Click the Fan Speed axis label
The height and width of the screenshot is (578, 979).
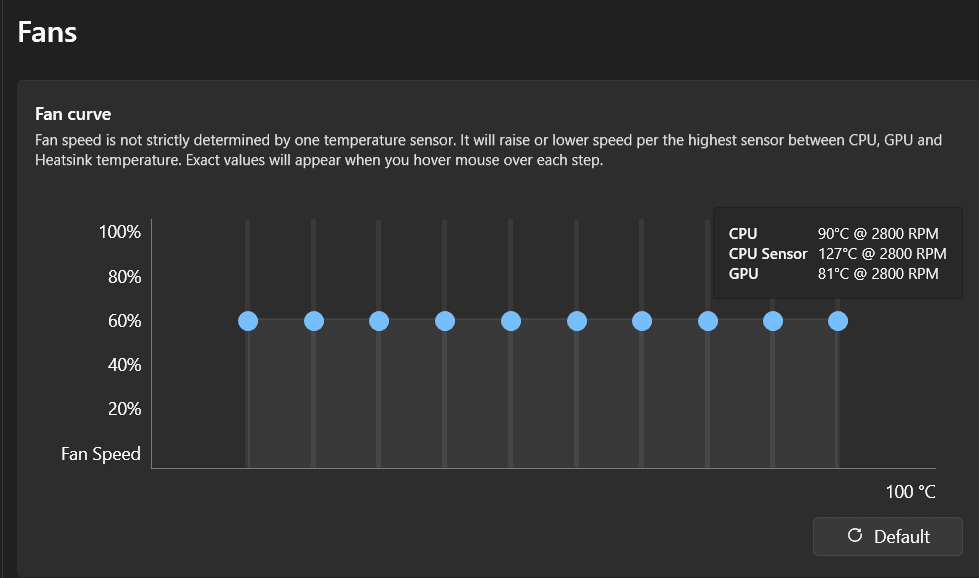[x=101, y=454]
